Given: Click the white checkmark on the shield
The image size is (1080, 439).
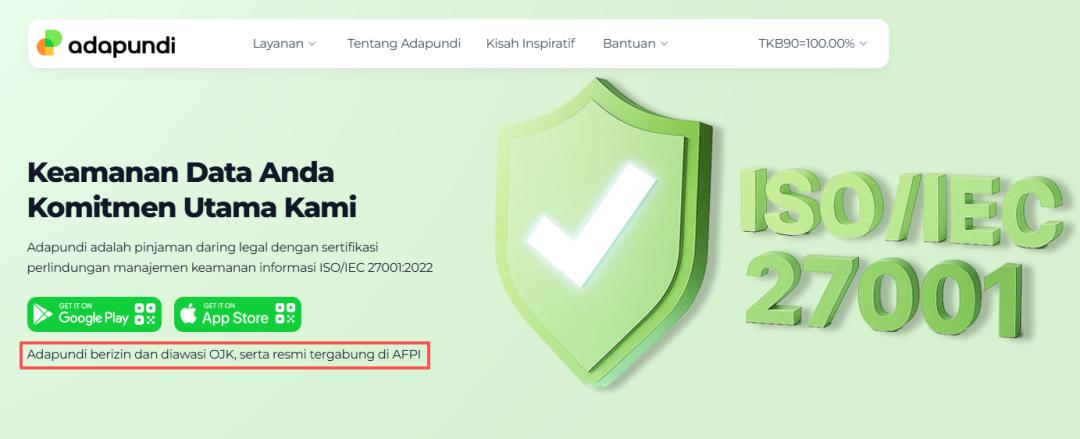Looking at the screenshot, I should [592, 223].
